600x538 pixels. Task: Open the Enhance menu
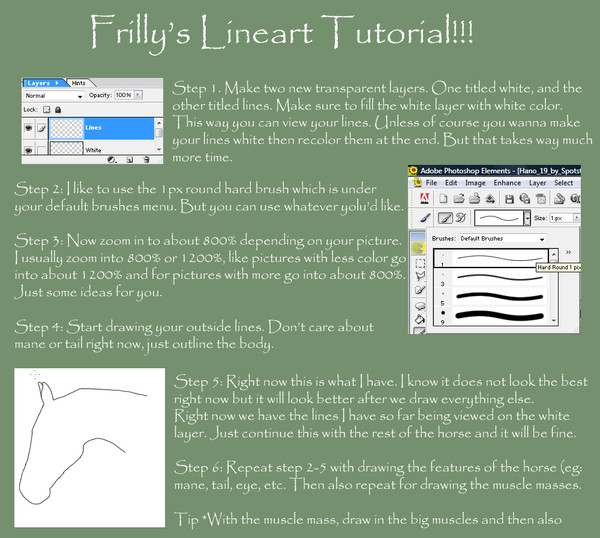(507, 183)
